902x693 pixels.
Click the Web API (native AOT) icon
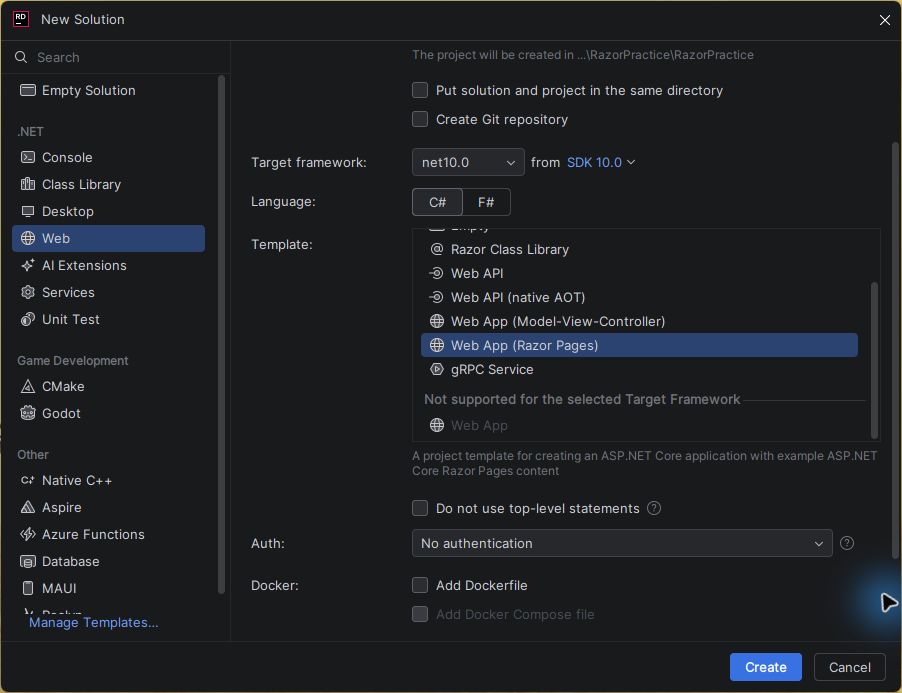pyautogui.click(x=437, y=297)
